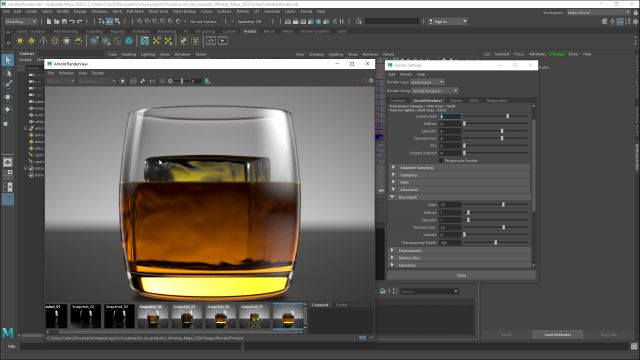Image resolution: width=640 pixels, height=360 pixels.
Task: Open Arnold RenderView from the shelf eye icon
Action: 211,41
